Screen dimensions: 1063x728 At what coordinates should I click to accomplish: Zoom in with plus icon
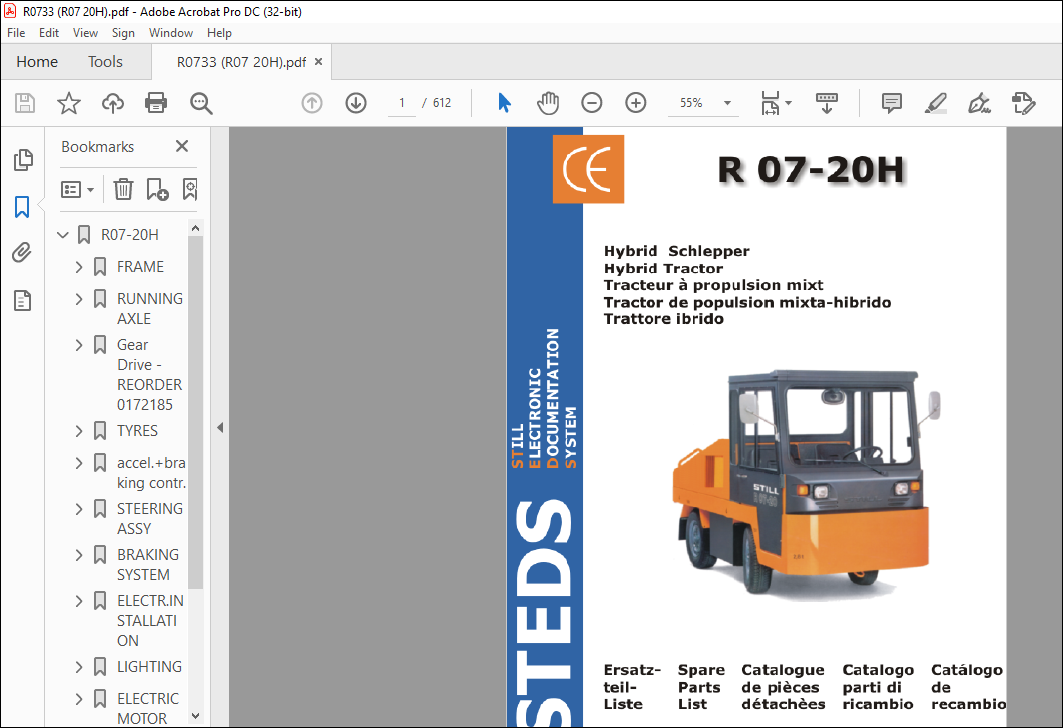point(635,103)
